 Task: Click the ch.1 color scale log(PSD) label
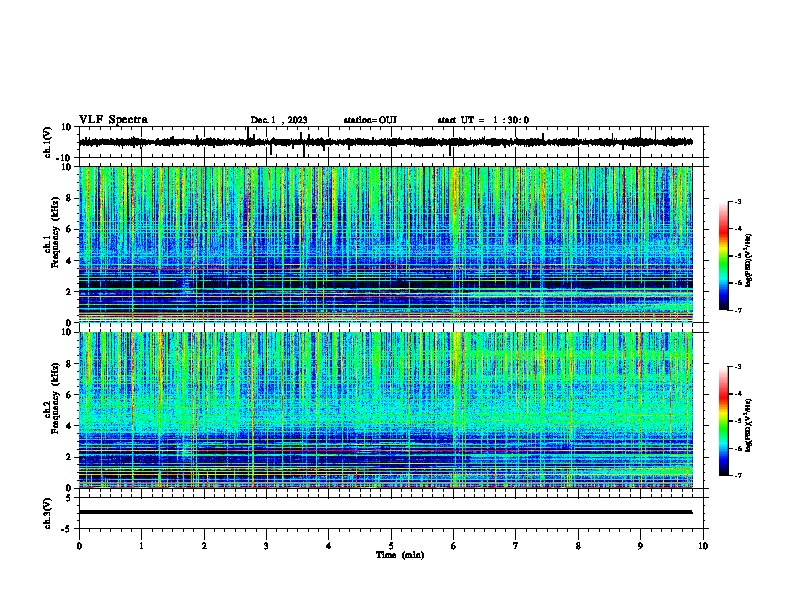(749, 260)
